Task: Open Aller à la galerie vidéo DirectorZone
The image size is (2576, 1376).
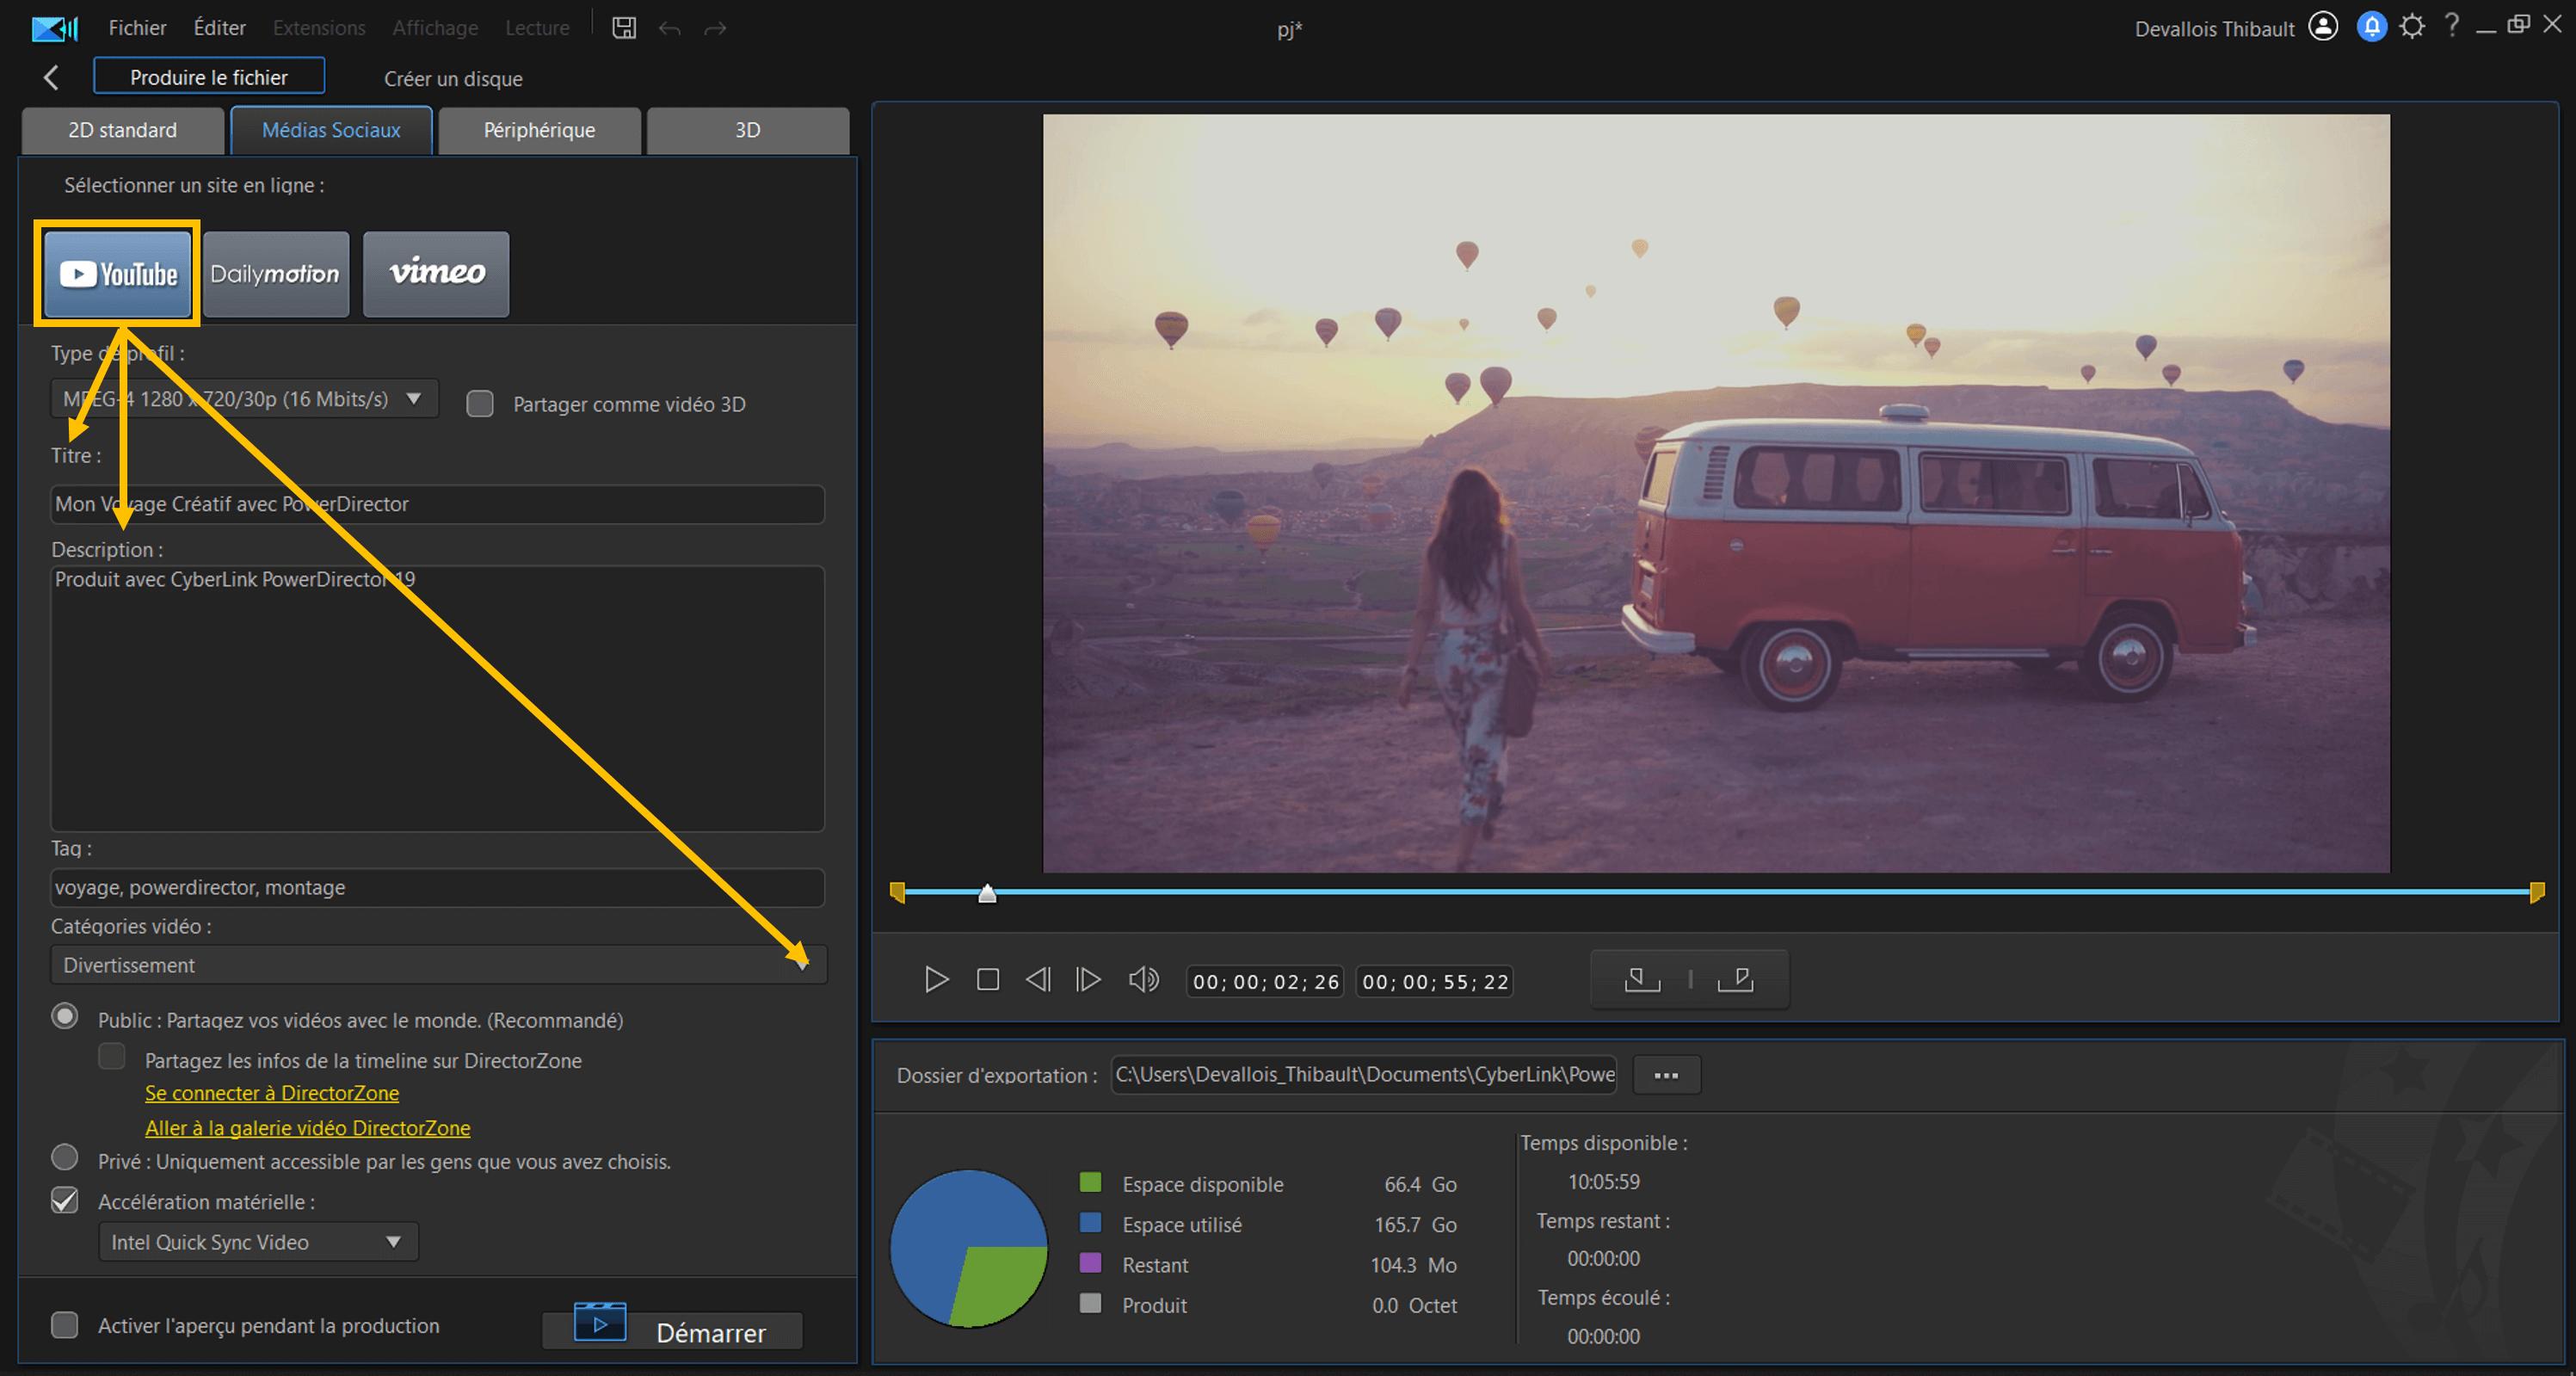Action: (307, 1128)
